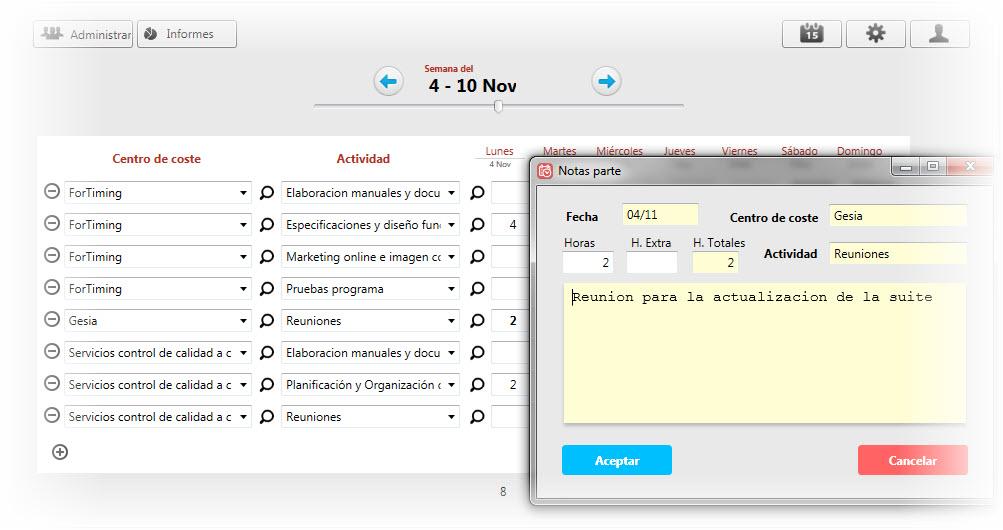The height and width of the screenshot is (530, 1003).
Task: Open the Informes reports button
Action: (187, 34)
